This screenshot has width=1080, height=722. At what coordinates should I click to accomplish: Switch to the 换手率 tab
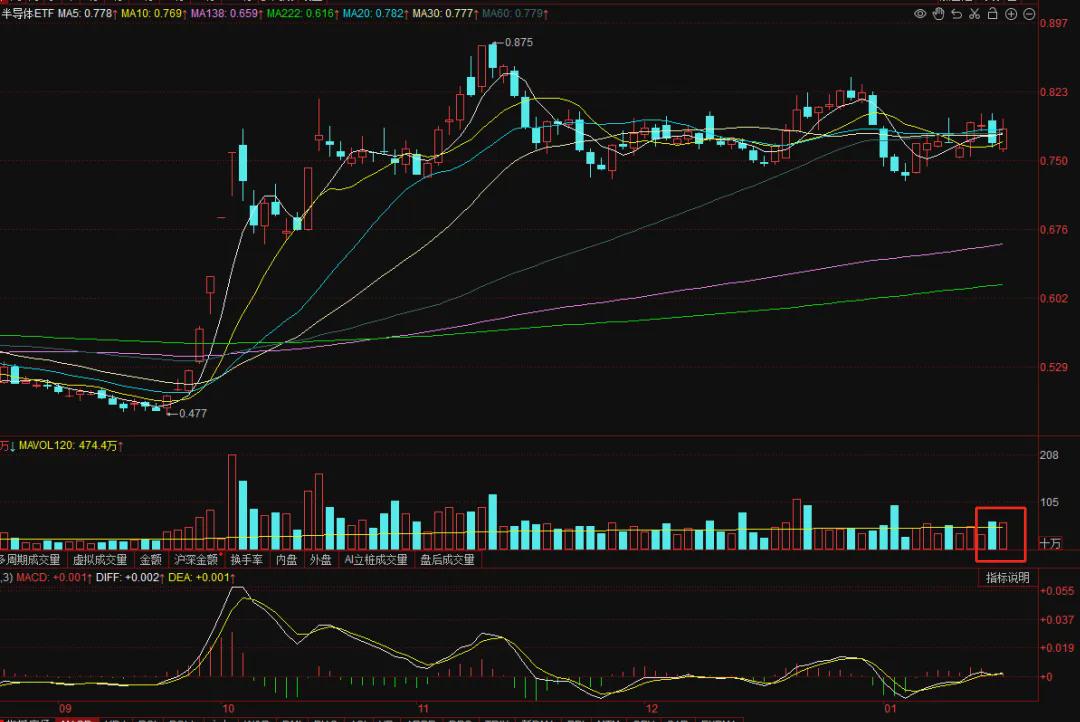coord(247,559)
